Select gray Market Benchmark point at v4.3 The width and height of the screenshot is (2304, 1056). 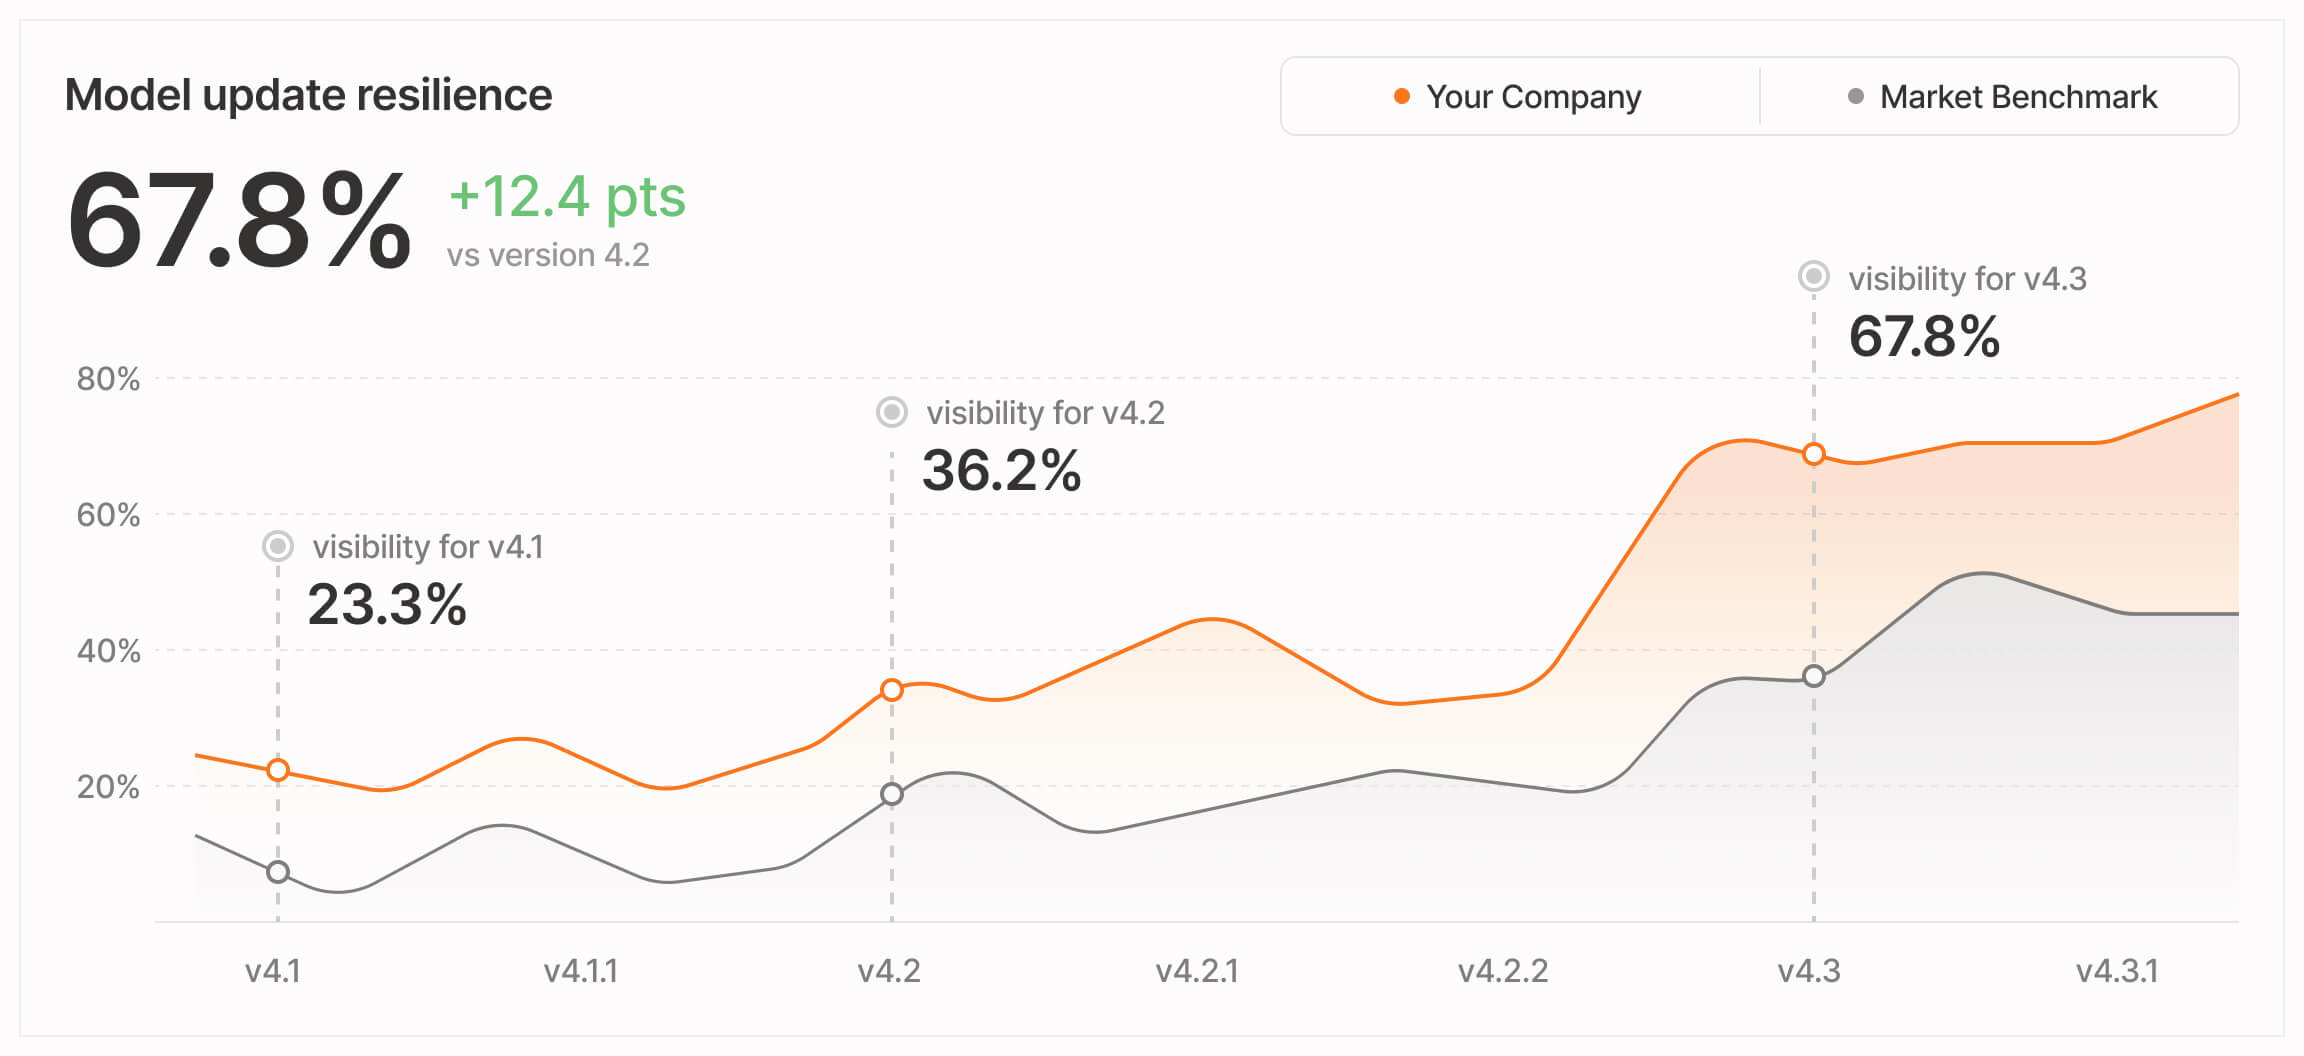(x=1814, y=677)
